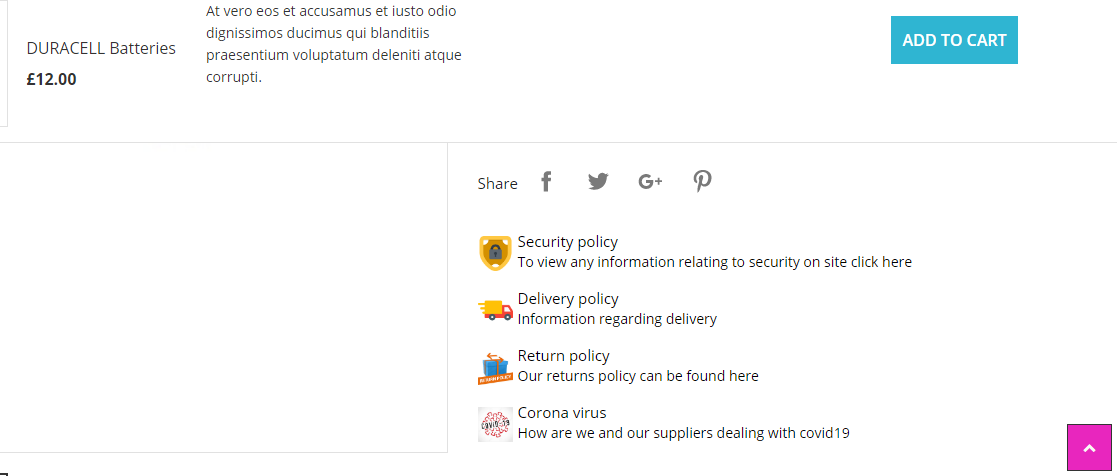
Task: Open the DURACELL Batteries product name link
Action: [101, 48]
